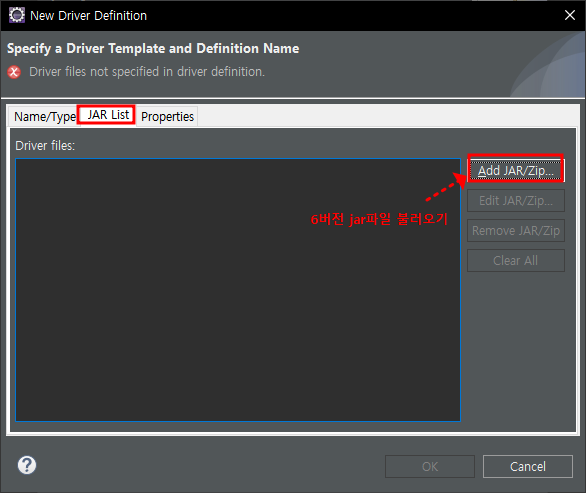Click inside the Driver files list box
This screenshot has height=493, width=586.
238,290
